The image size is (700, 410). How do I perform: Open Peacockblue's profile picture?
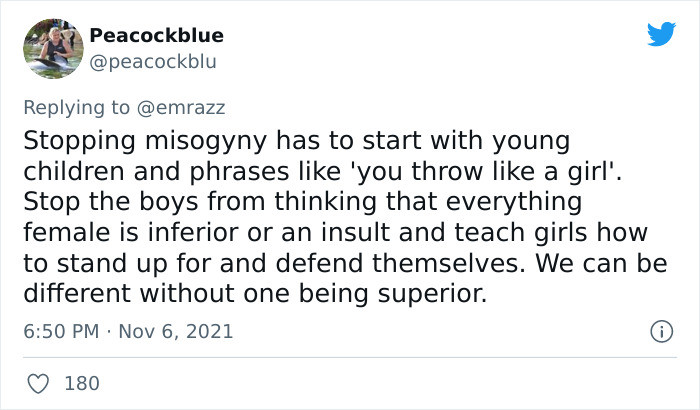pos(50,49)
